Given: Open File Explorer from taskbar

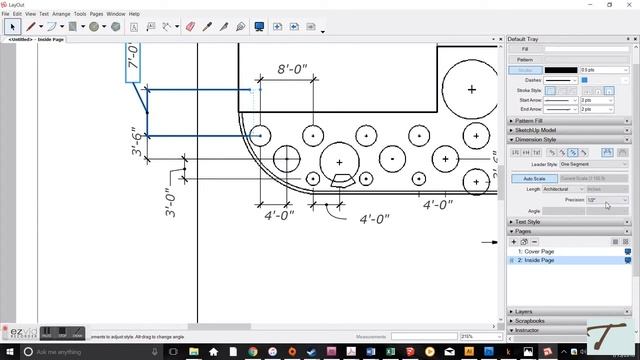Looking at the screenshot, I should (x=194, y=351).
